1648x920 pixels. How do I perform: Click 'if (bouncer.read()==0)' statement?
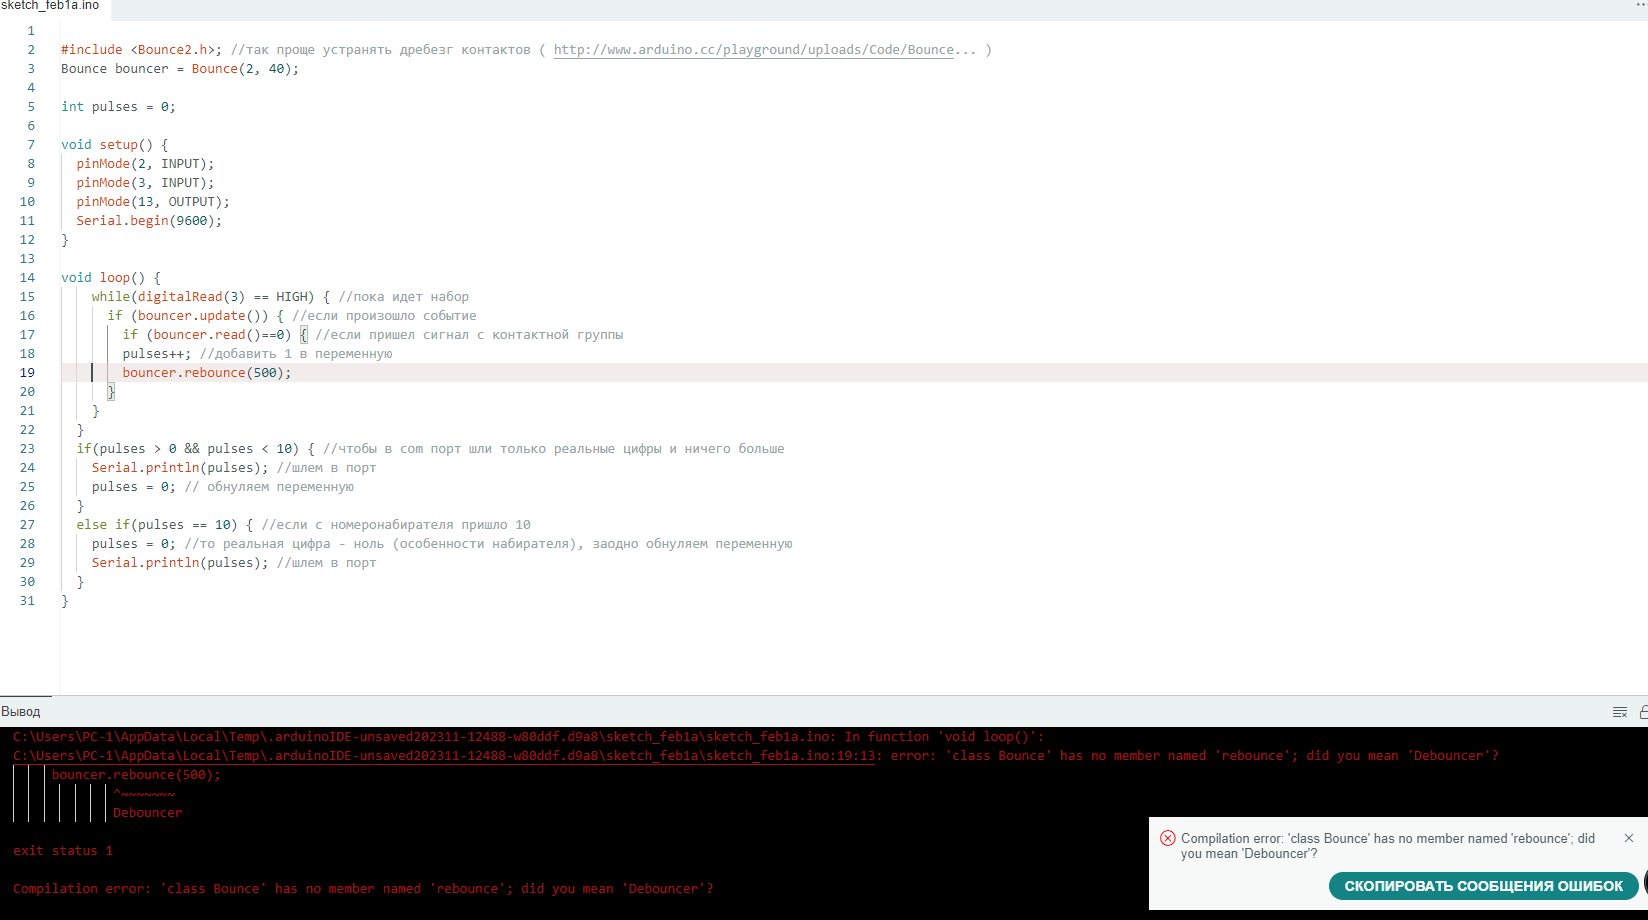tap(207, 335)
